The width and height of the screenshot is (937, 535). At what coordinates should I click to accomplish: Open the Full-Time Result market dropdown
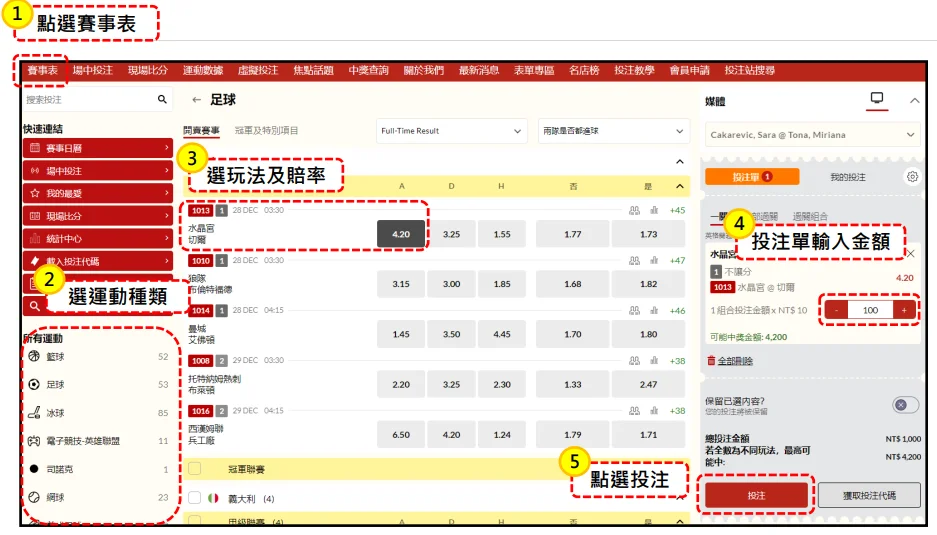(x=452, y=131)
